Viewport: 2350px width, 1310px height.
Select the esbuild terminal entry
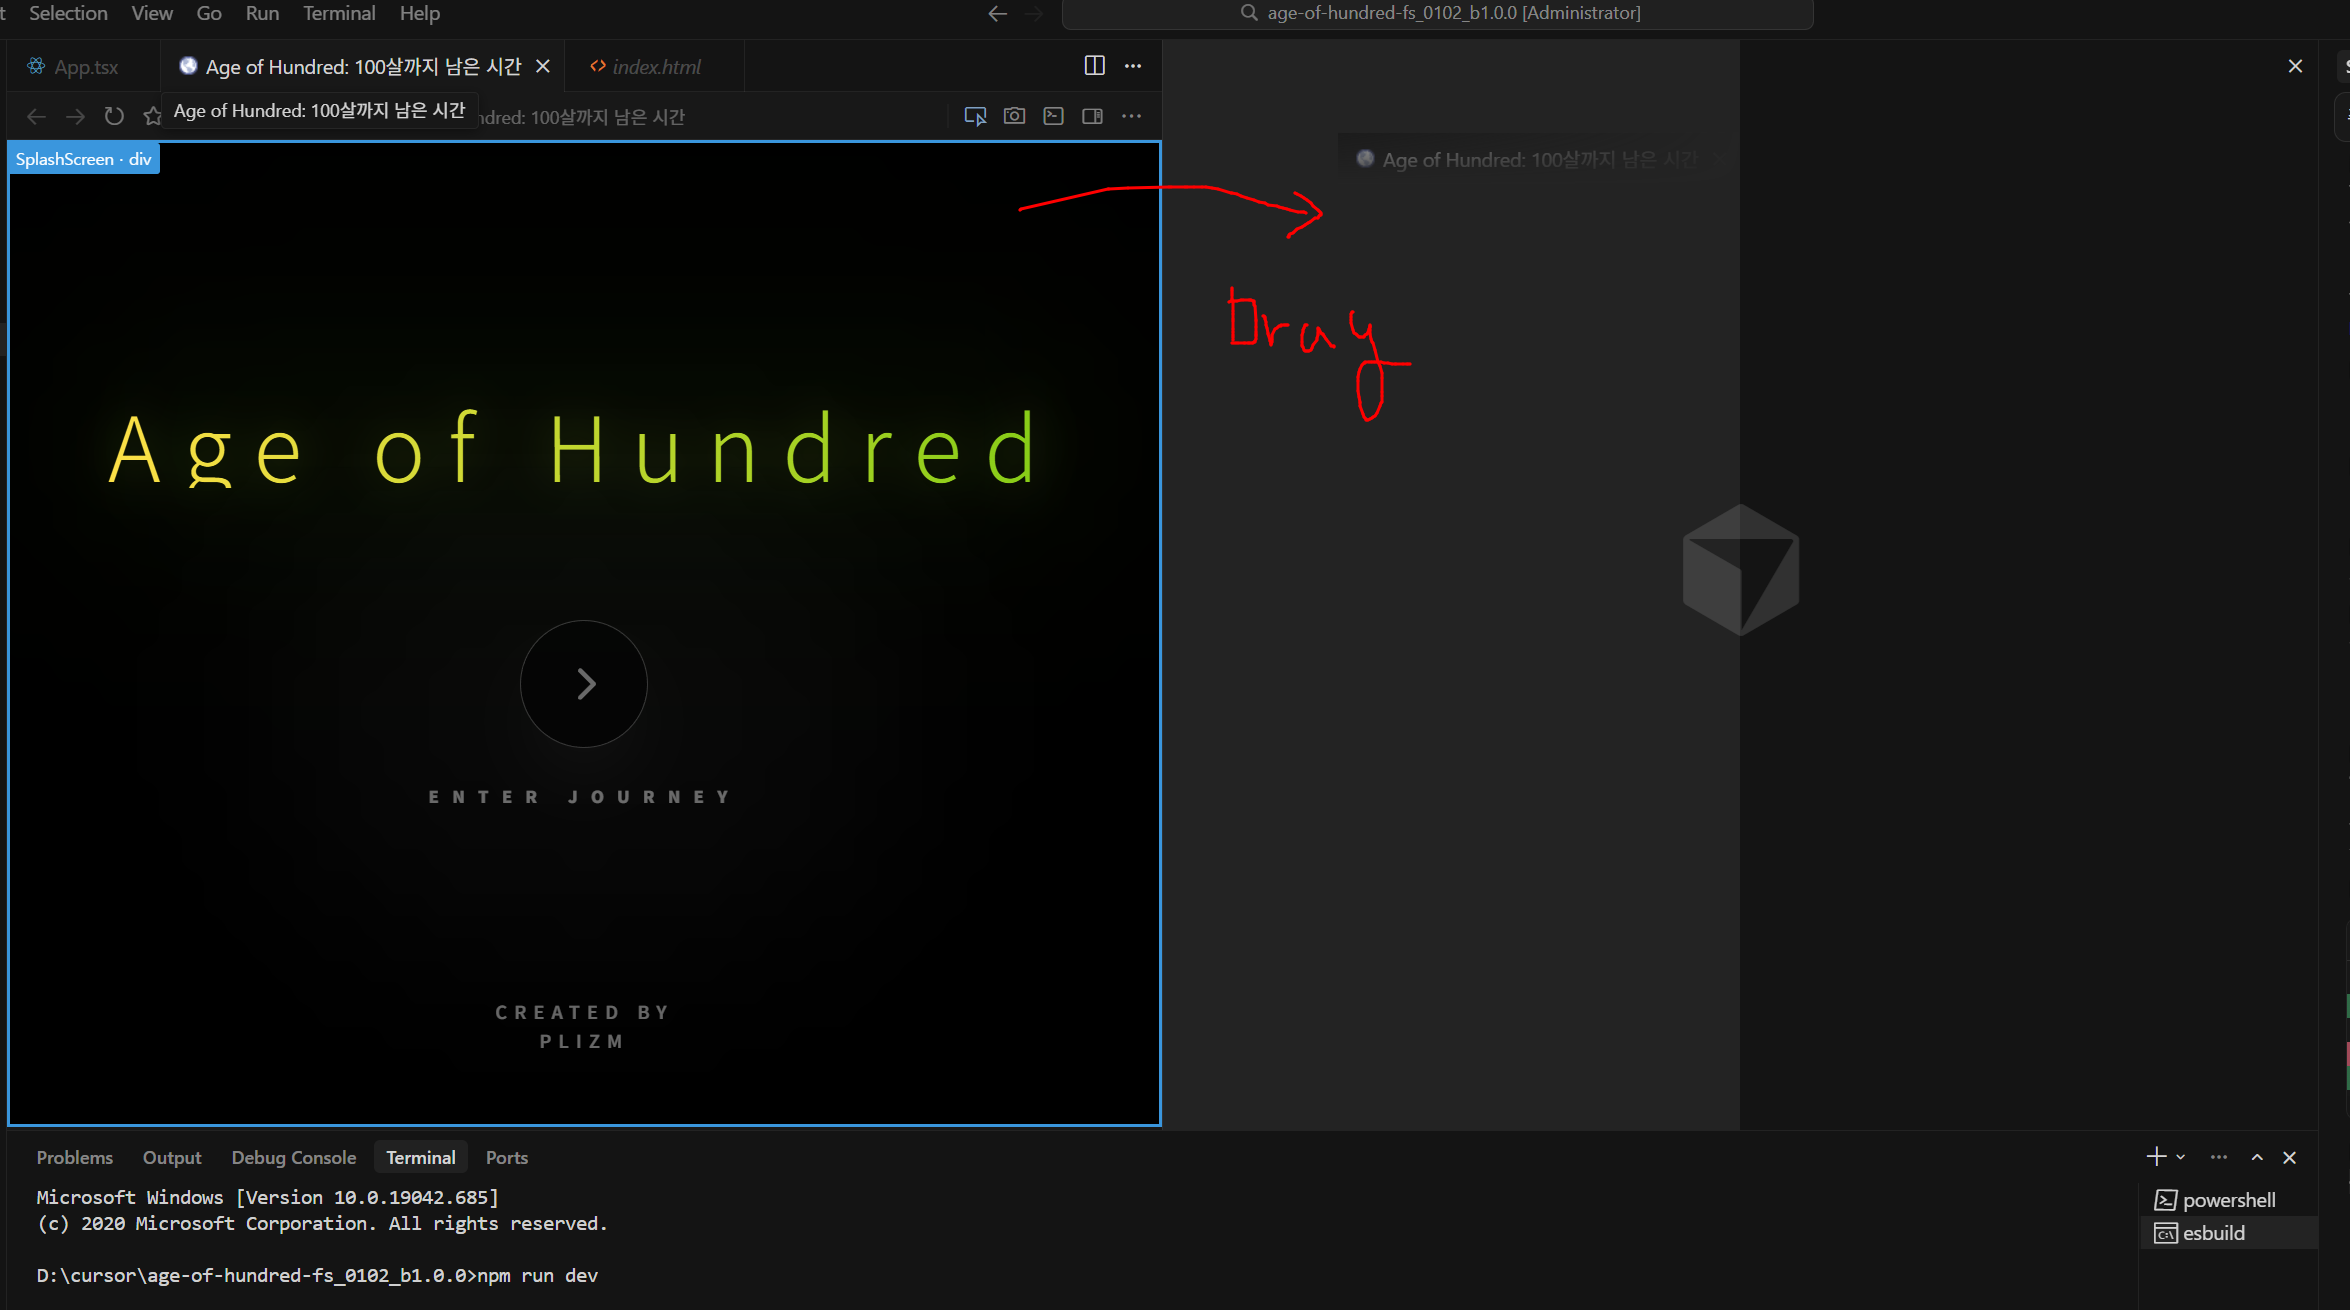(x=2213, y=1233)
